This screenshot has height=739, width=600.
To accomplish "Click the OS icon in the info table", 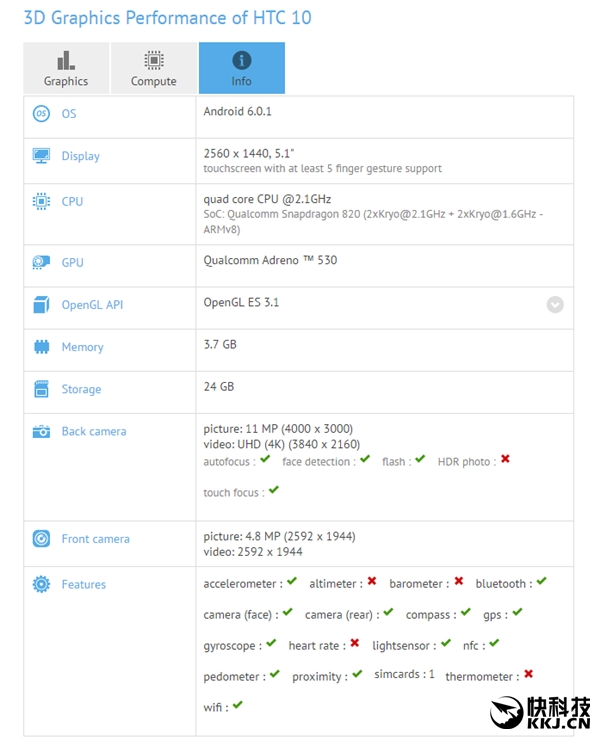I will coord(41,114).
